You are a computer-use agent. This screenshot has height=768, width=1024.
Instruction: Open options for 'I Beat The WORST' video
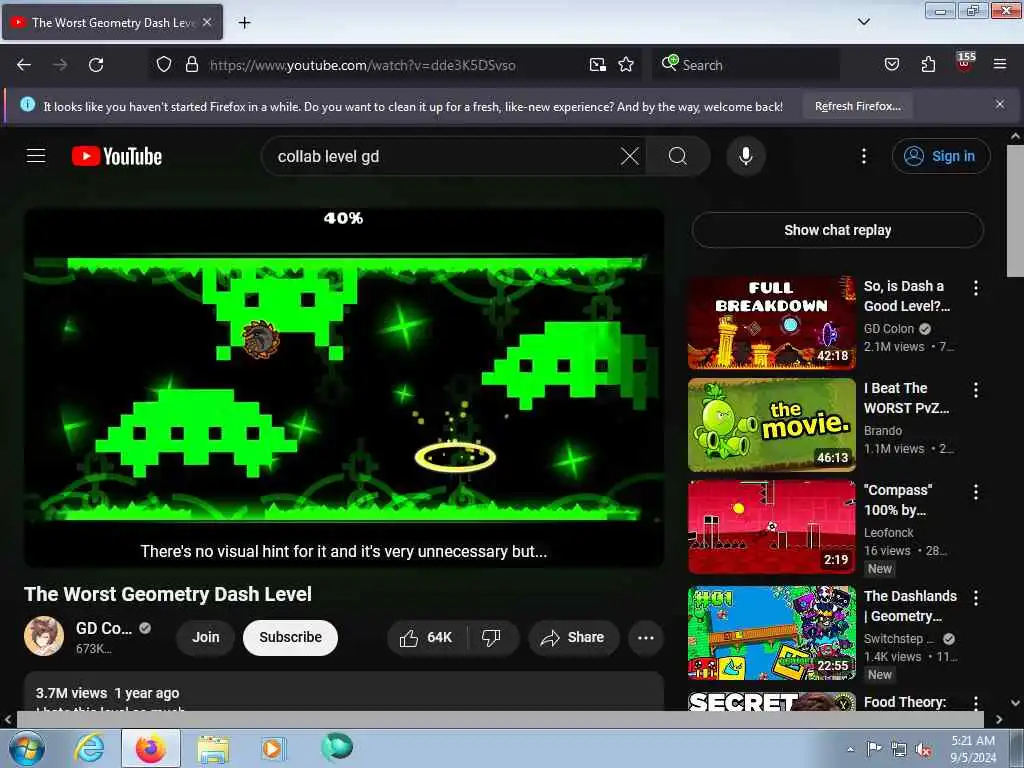click(976, 390)
